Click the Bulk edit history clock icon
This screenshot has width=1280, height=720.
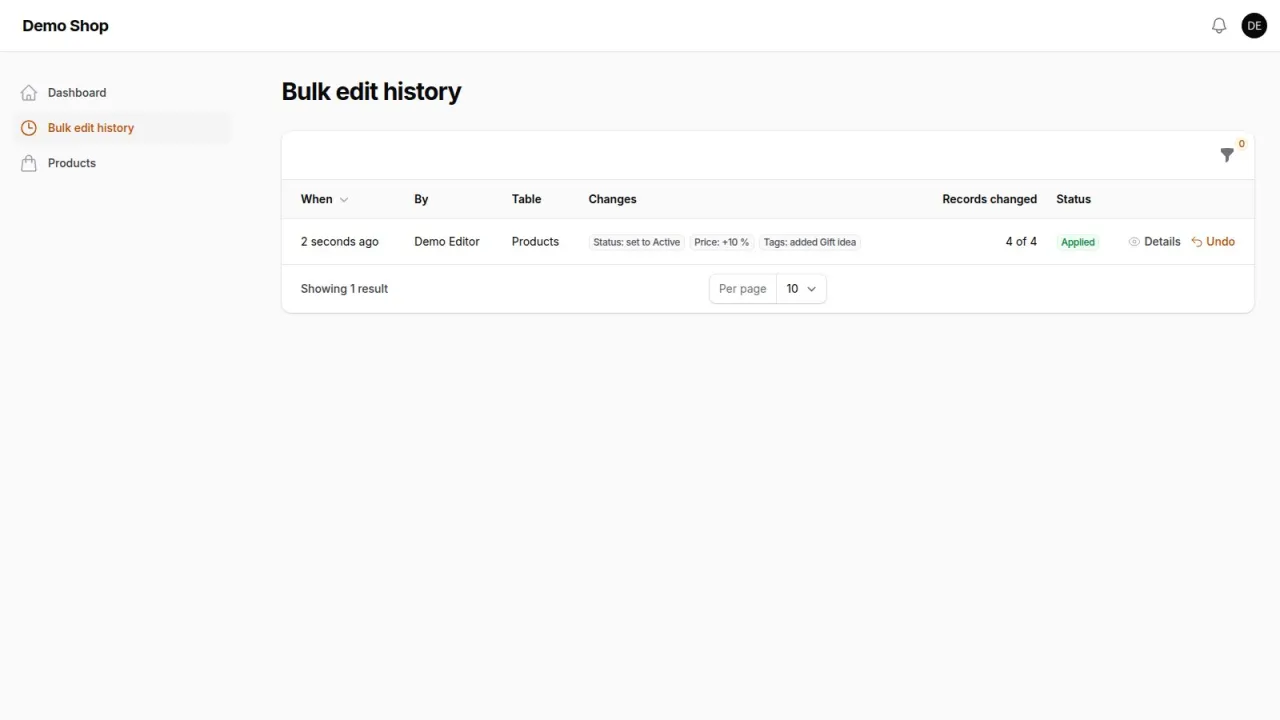click(29, 128)
